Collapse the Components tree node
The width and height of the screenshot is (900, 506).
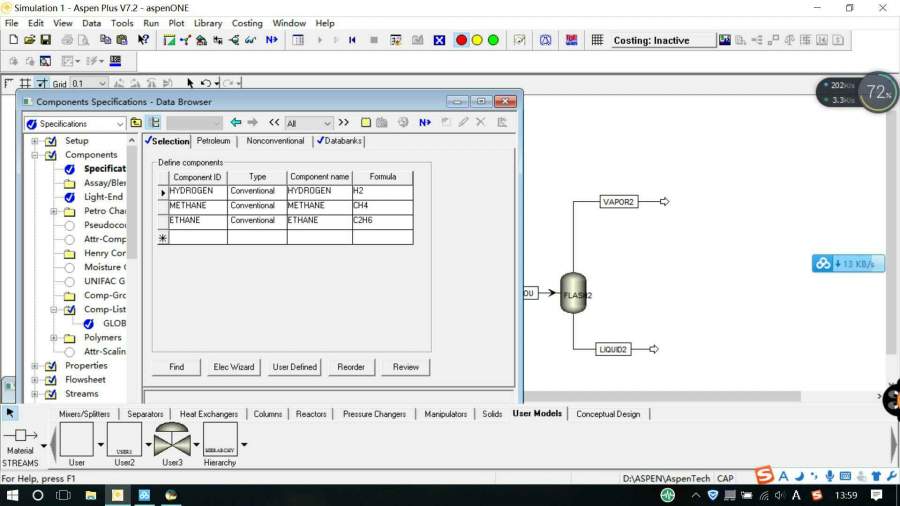click(x=35, y=155)
